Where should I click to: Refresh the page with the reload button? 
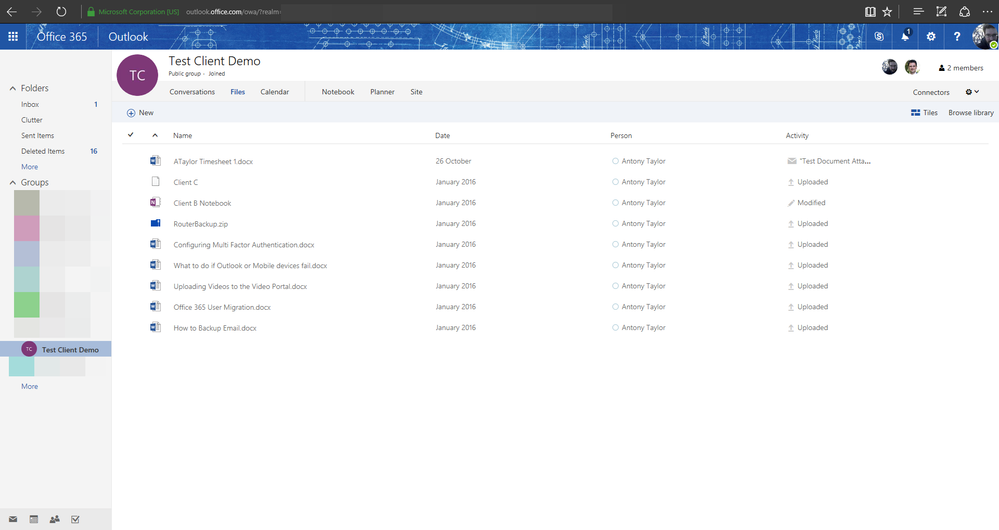tap(61, 11)
